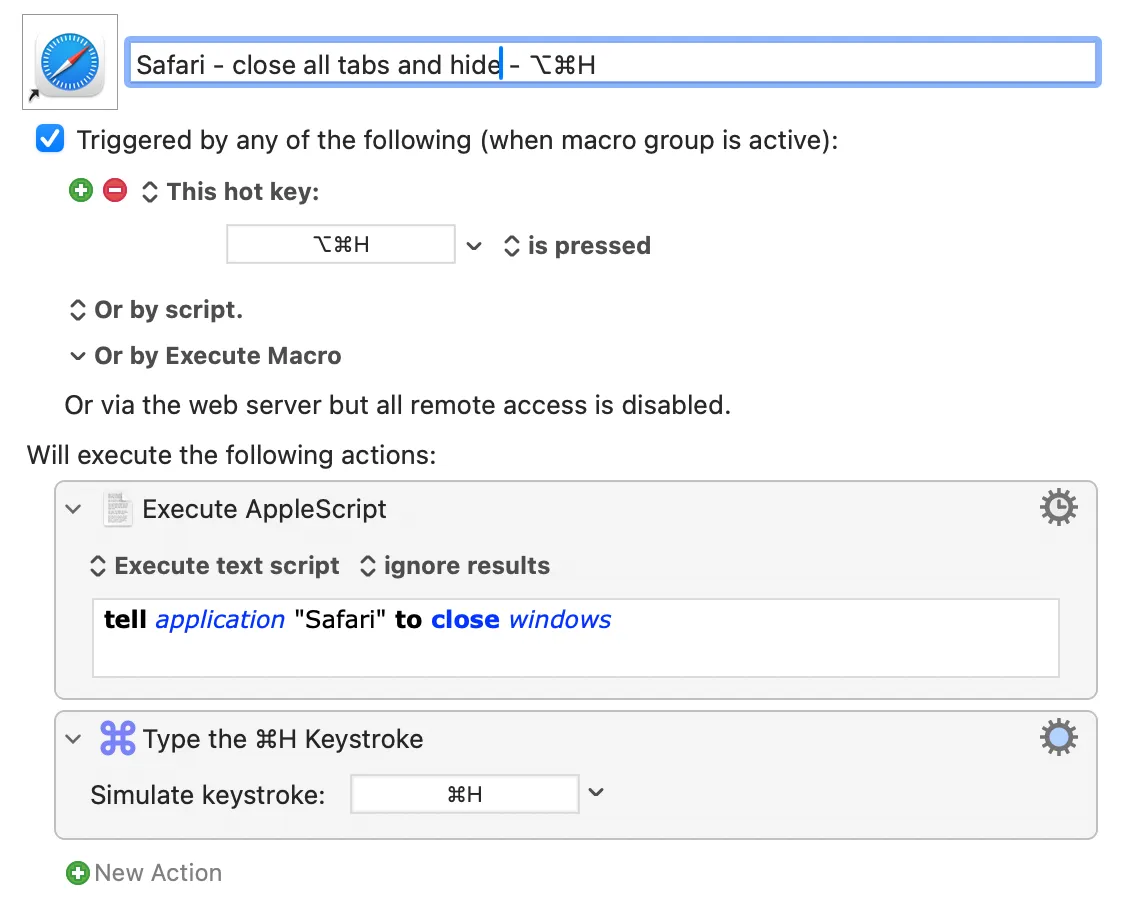Click the 'Will execute the following actions' label

[232, 455]
